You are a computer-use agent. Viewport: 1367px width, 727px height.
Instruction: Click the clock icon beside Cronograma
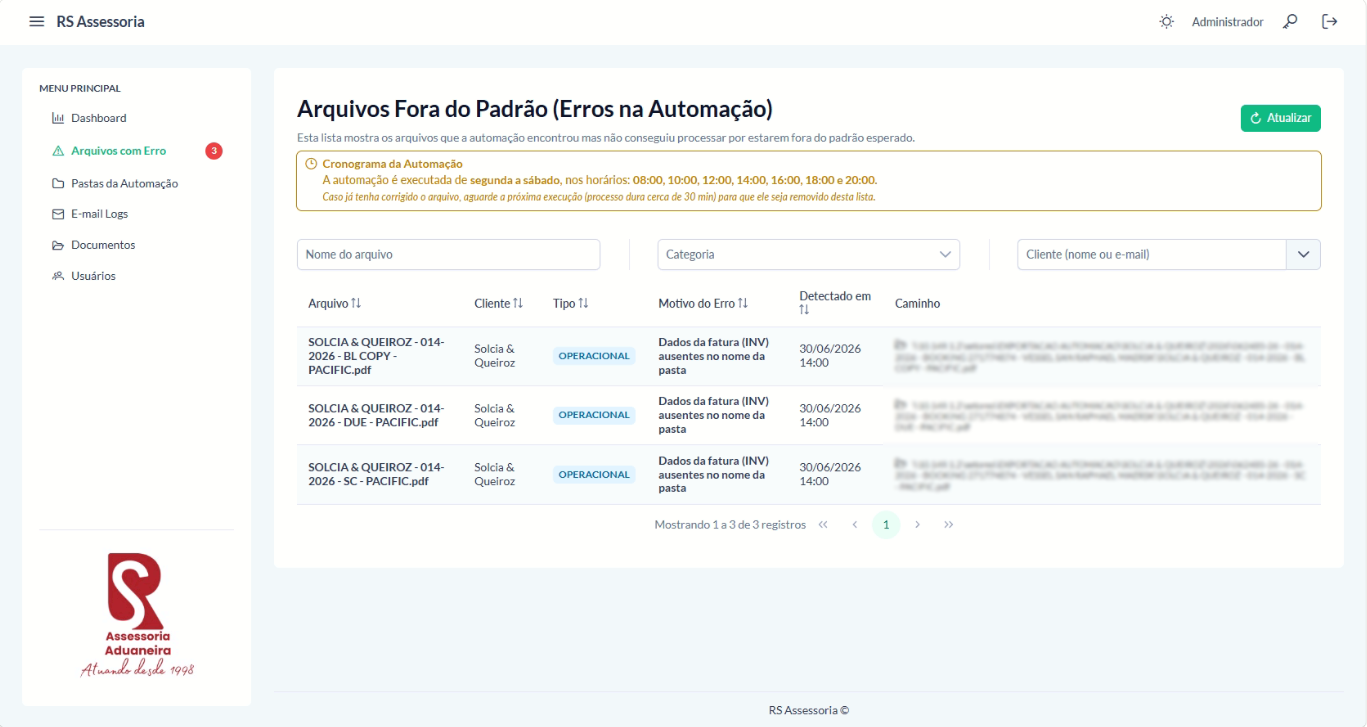tap(311, 163)
